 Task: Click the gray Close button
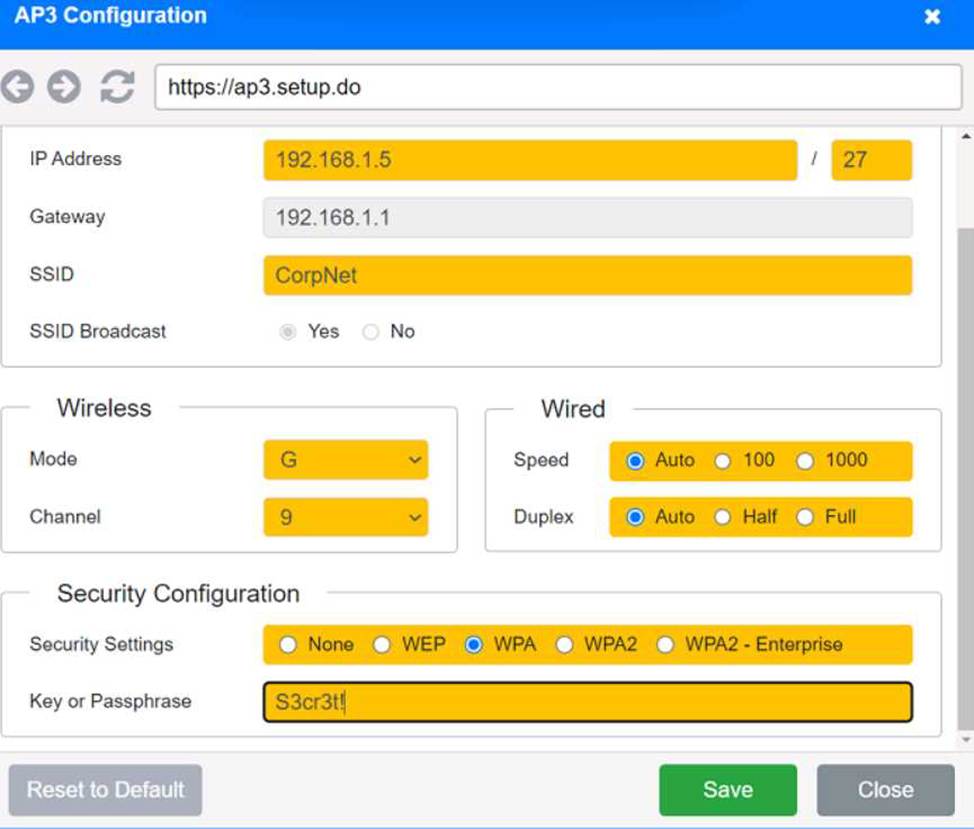point(885,790)
